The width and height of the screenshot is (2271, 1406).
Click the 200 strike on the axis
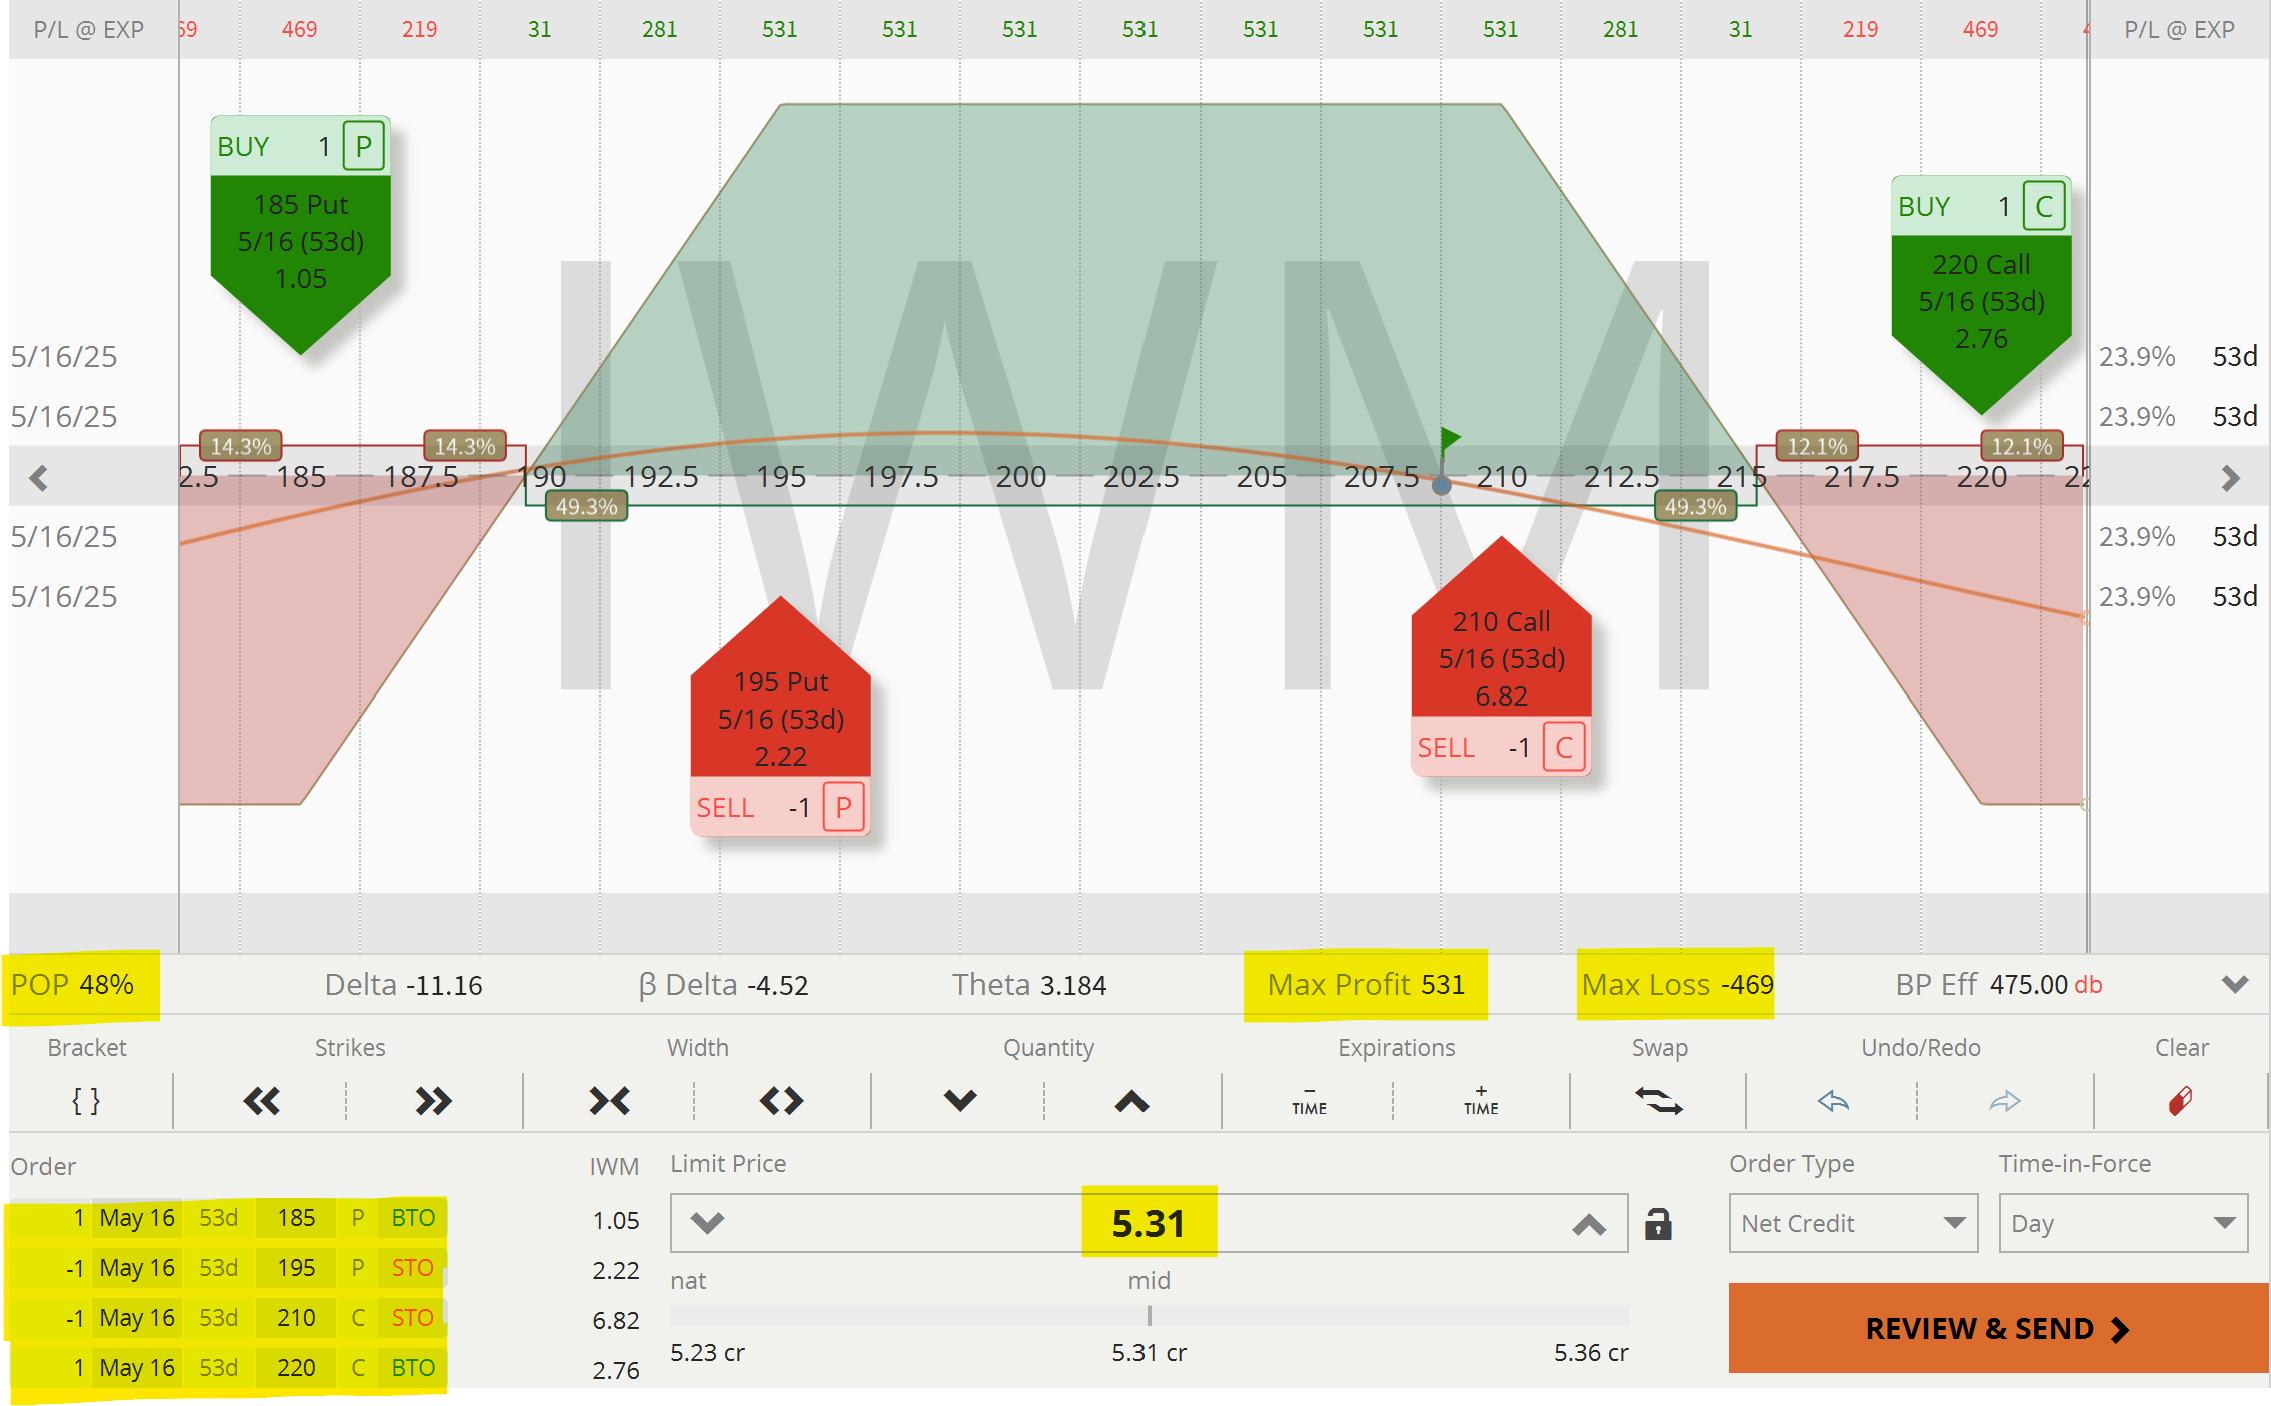pyautogui.click(x=1020, y=477)
